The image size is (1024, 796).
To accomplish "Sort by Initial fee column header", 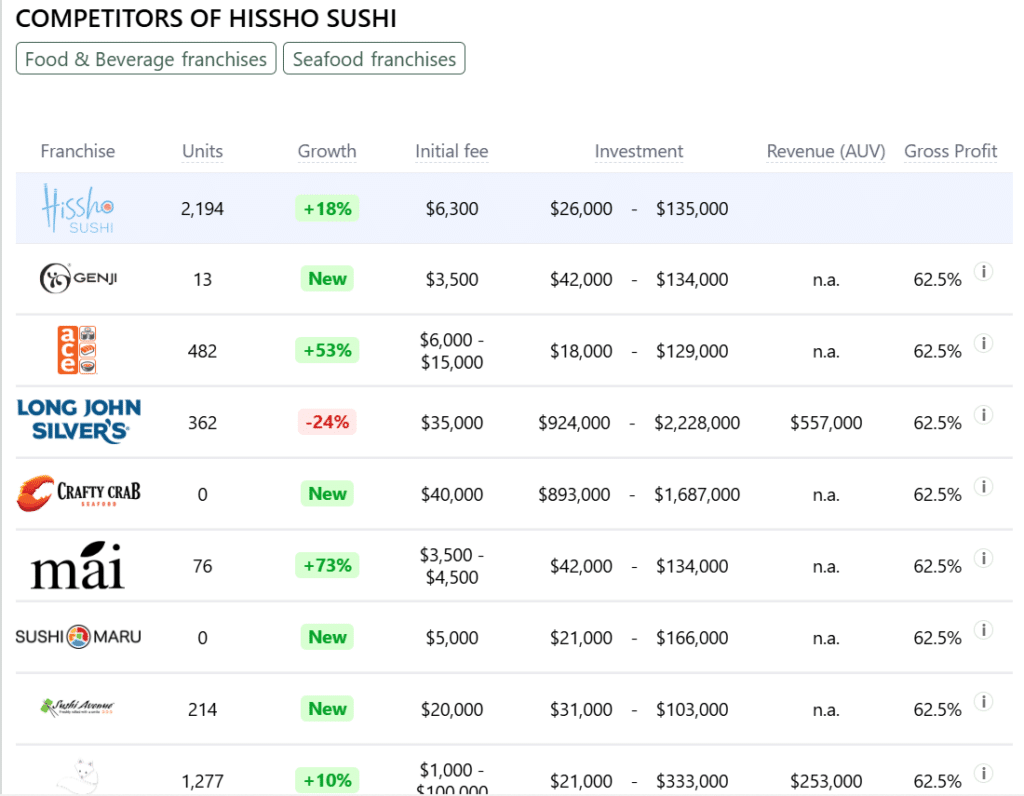I will coord(452,151).
